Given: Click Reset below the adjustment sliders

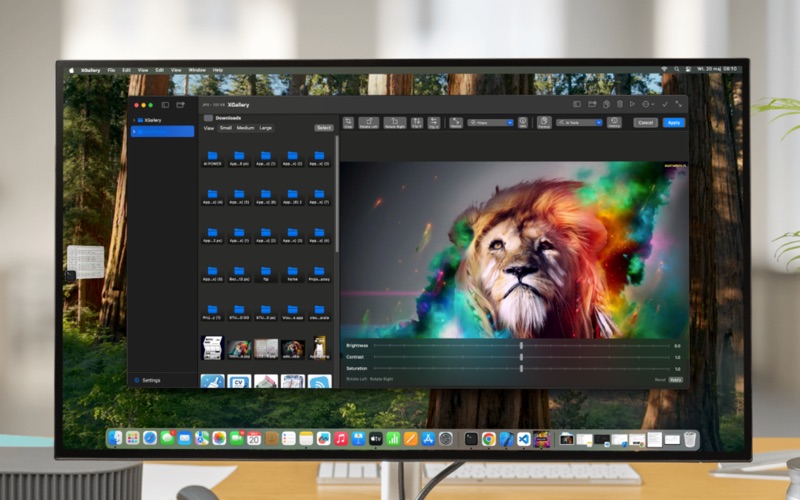Looking at the screenshot, I should pyautogui.click(x=660, y=380).
